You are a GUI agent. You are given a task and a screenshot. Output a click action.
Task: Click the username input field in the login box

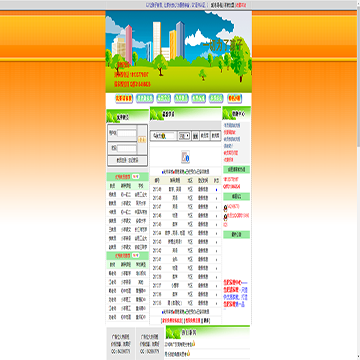point(127,133)
